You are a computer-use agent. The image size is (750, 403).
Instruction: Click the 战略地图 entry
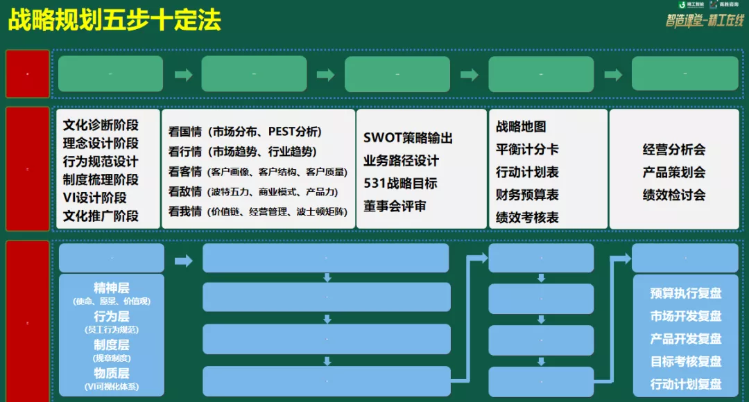521,126
